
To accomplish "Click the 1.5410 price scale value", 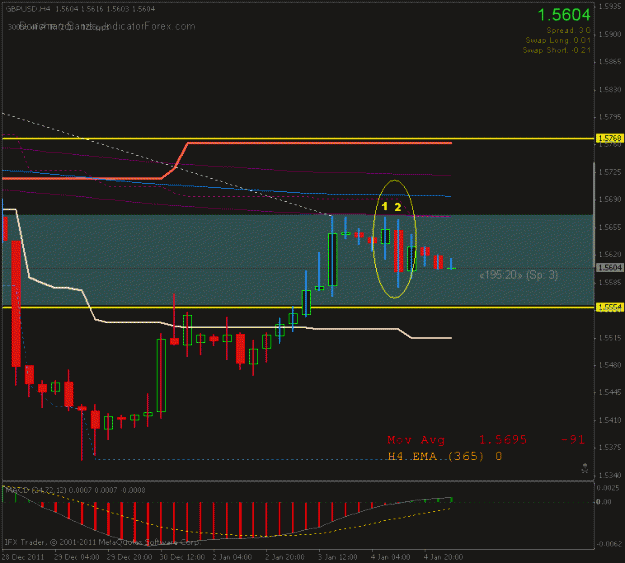I will (610, 420).
